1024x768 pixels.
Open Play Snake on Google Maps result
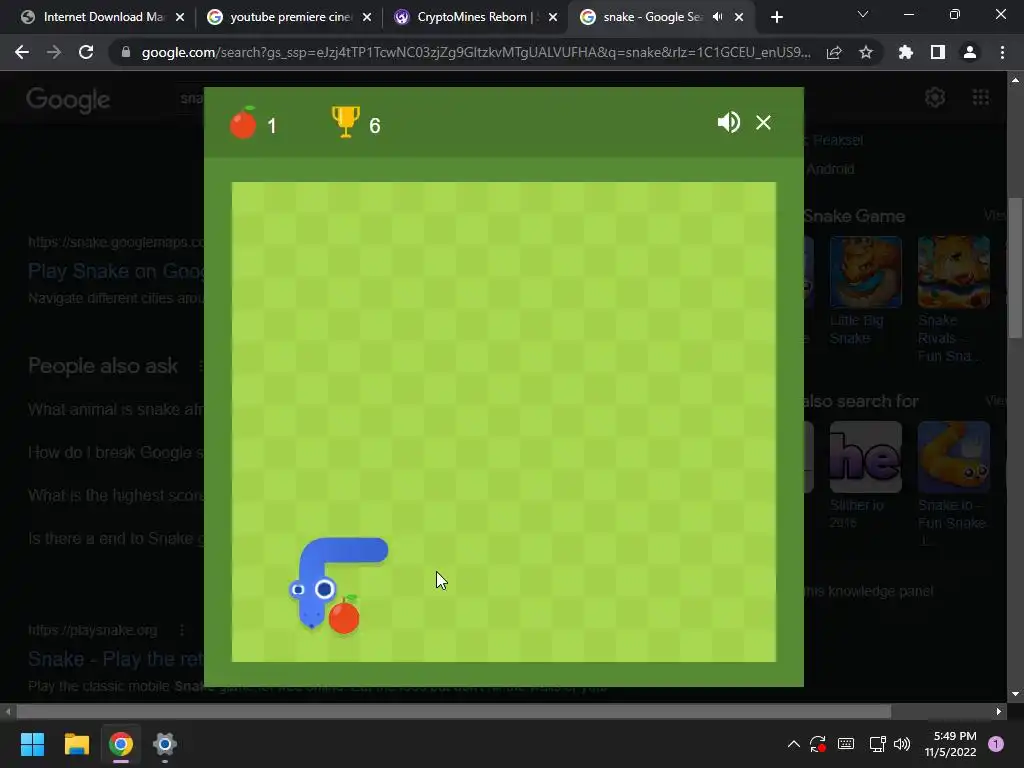click(116, 270)
